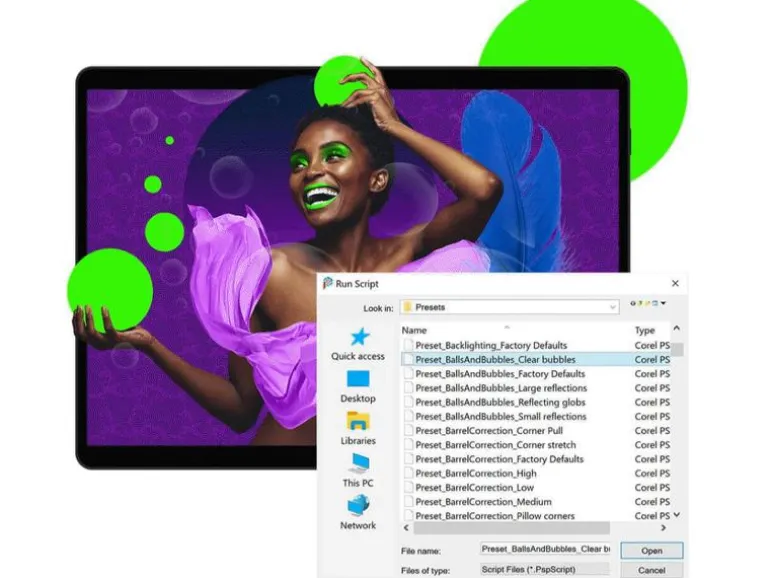Click the up-one-level folder icon
770x578 pixels.
640,303
